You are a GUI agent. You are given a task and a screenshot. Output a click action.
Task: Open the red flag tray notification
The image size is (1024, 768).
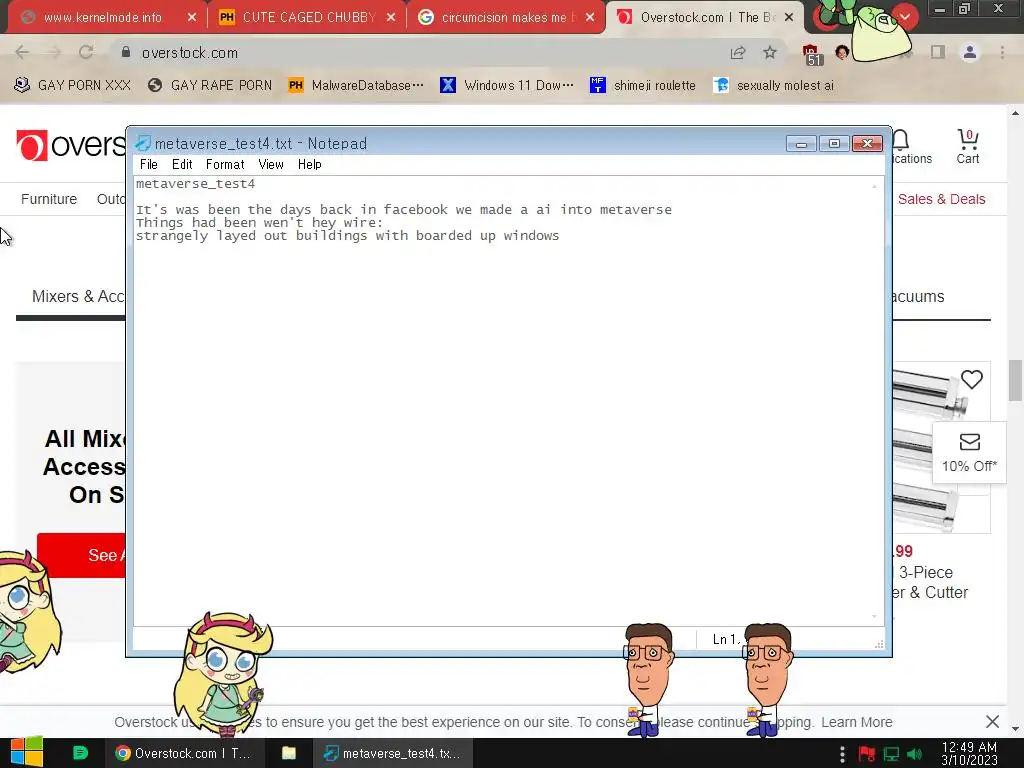pos(867,754)
